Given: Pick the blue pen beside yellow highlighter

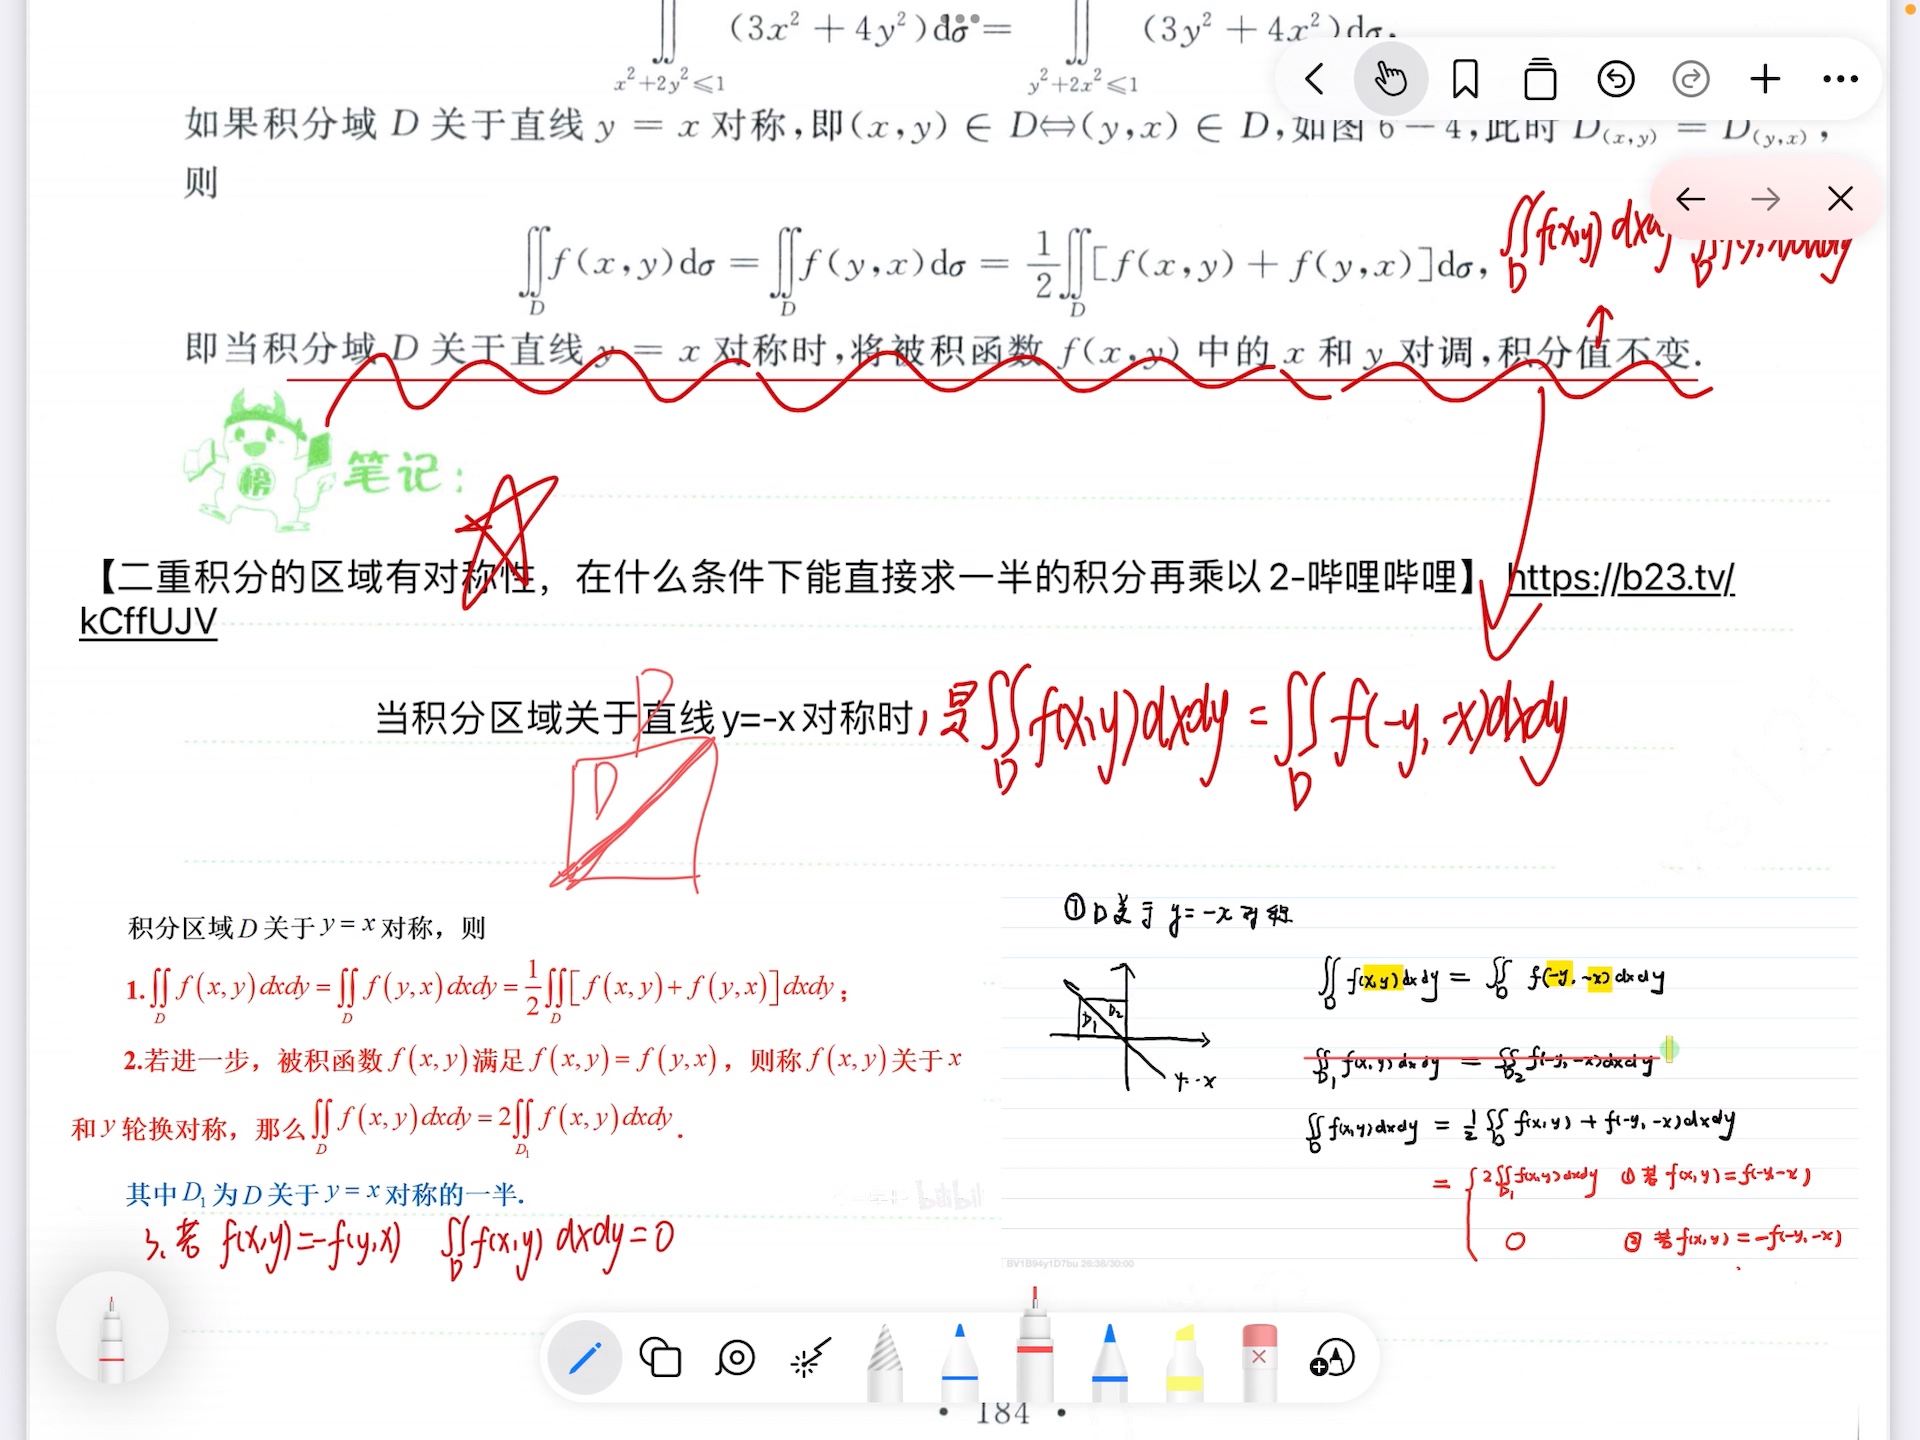Looking at the screenshot, I should pos(1110,1362).
